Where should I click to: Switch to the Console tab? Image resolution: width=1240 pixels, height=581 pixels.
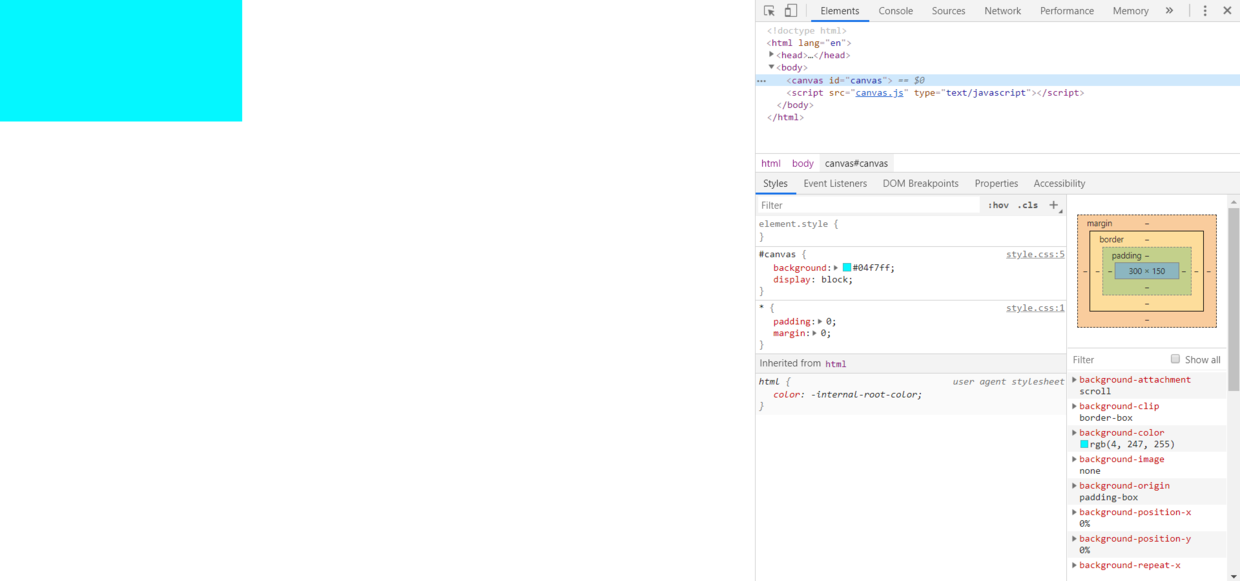pyautogui.click(x=895, y=11)
